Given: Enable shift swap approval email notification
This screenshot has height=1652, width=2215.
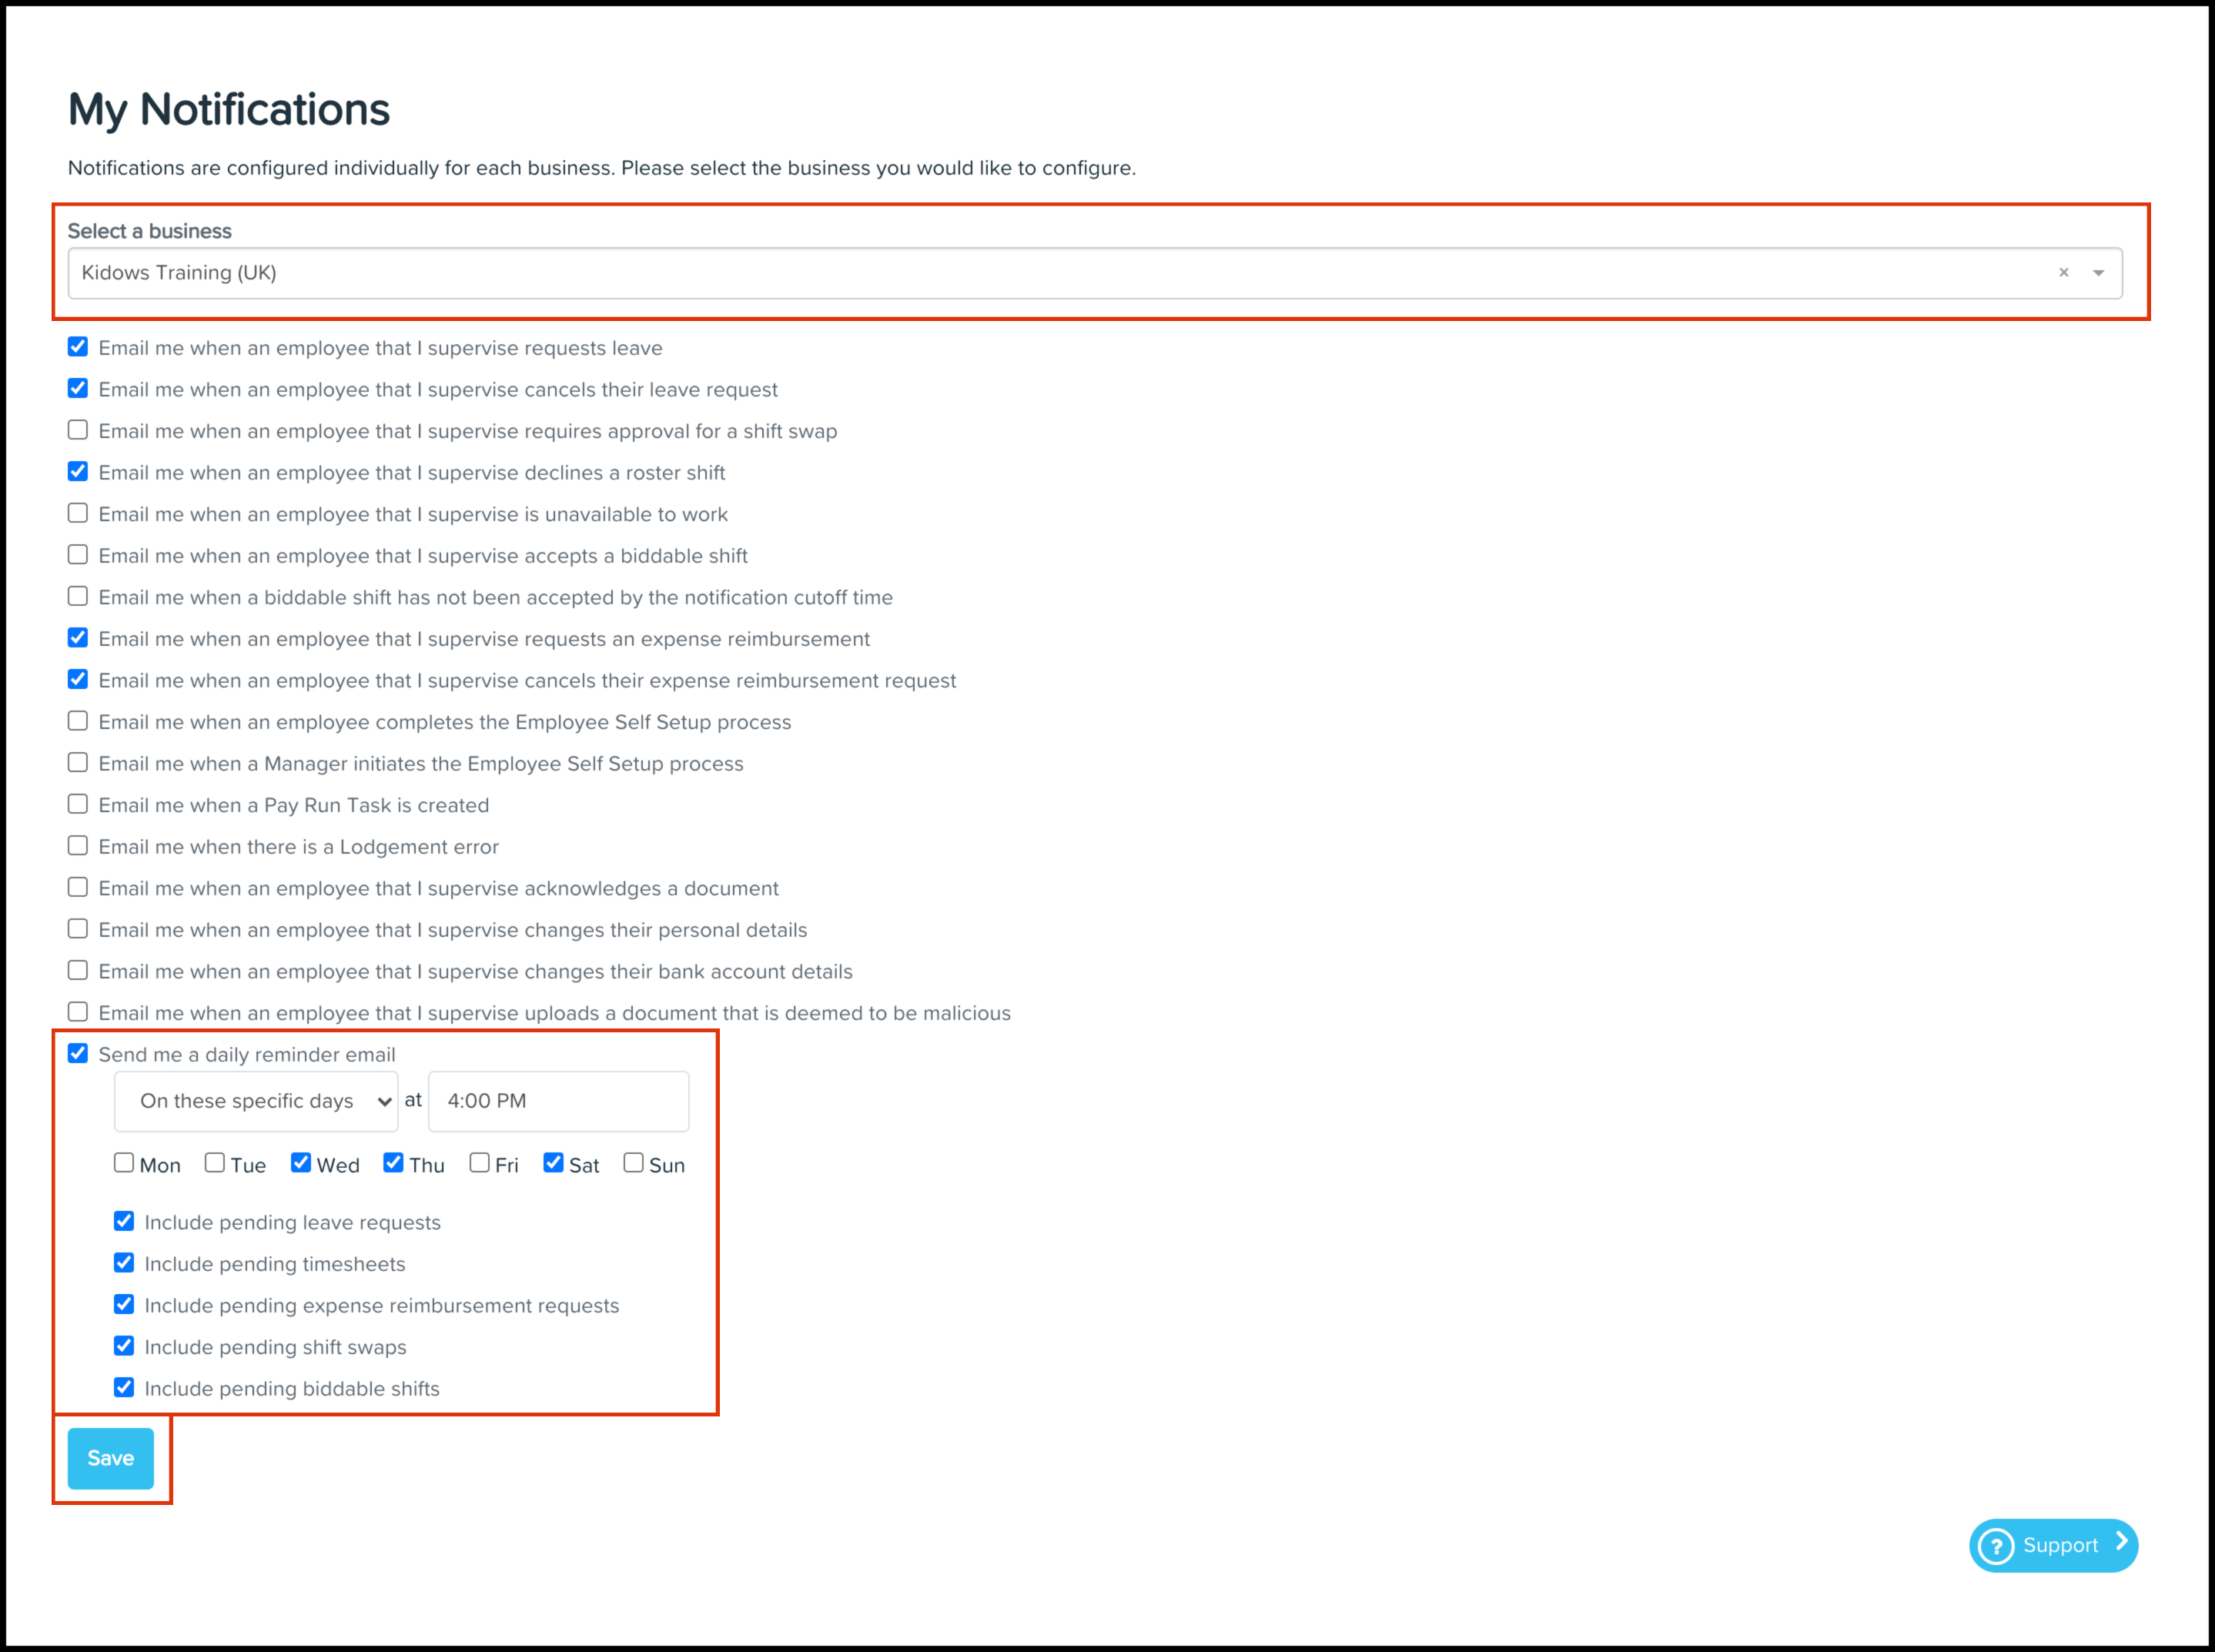Looking at the screenshot, I should coord(78,431).
